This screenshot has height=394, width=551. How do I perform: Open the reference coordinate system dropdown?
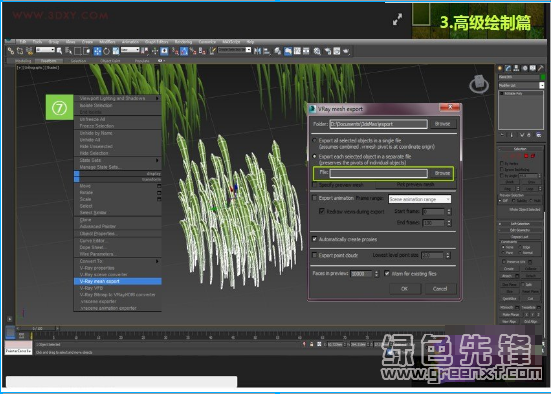click(x=130, y=50)
